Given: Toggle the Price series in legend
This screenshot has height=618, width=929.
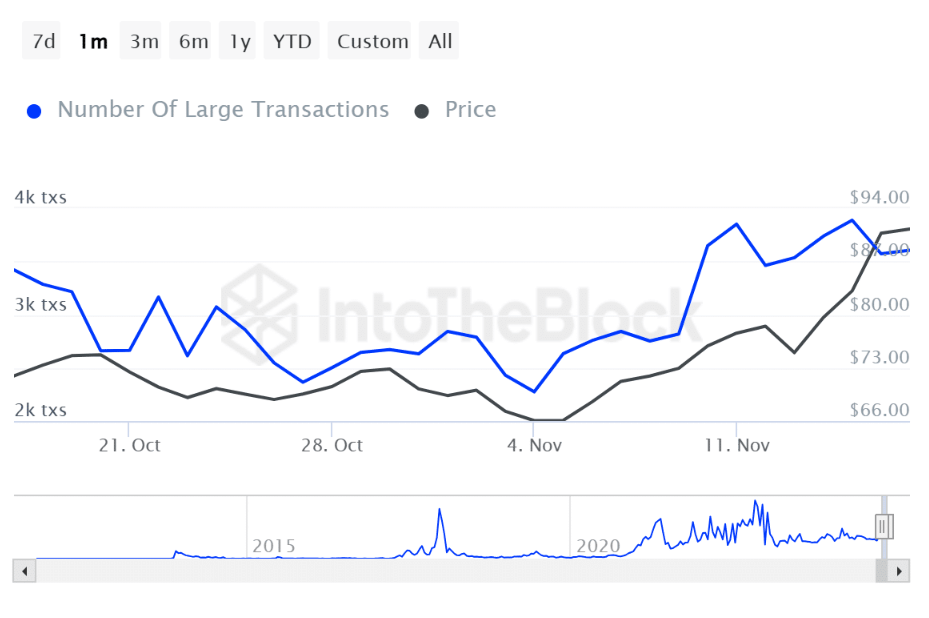Looking at the screenshot, I should pyautogui.click(x=470, y=110).
